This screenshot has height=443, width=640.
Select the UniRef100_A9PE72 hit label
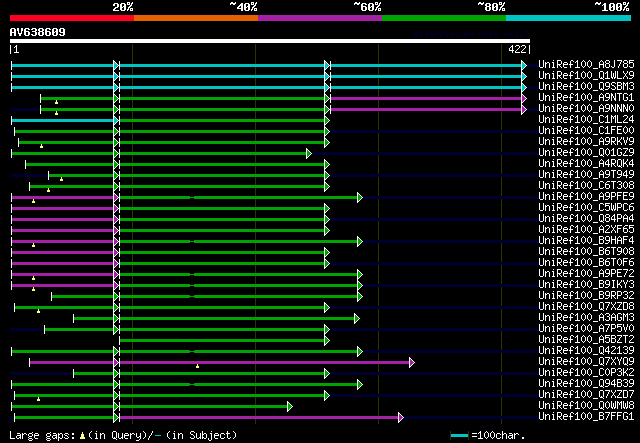pos(586,274)
